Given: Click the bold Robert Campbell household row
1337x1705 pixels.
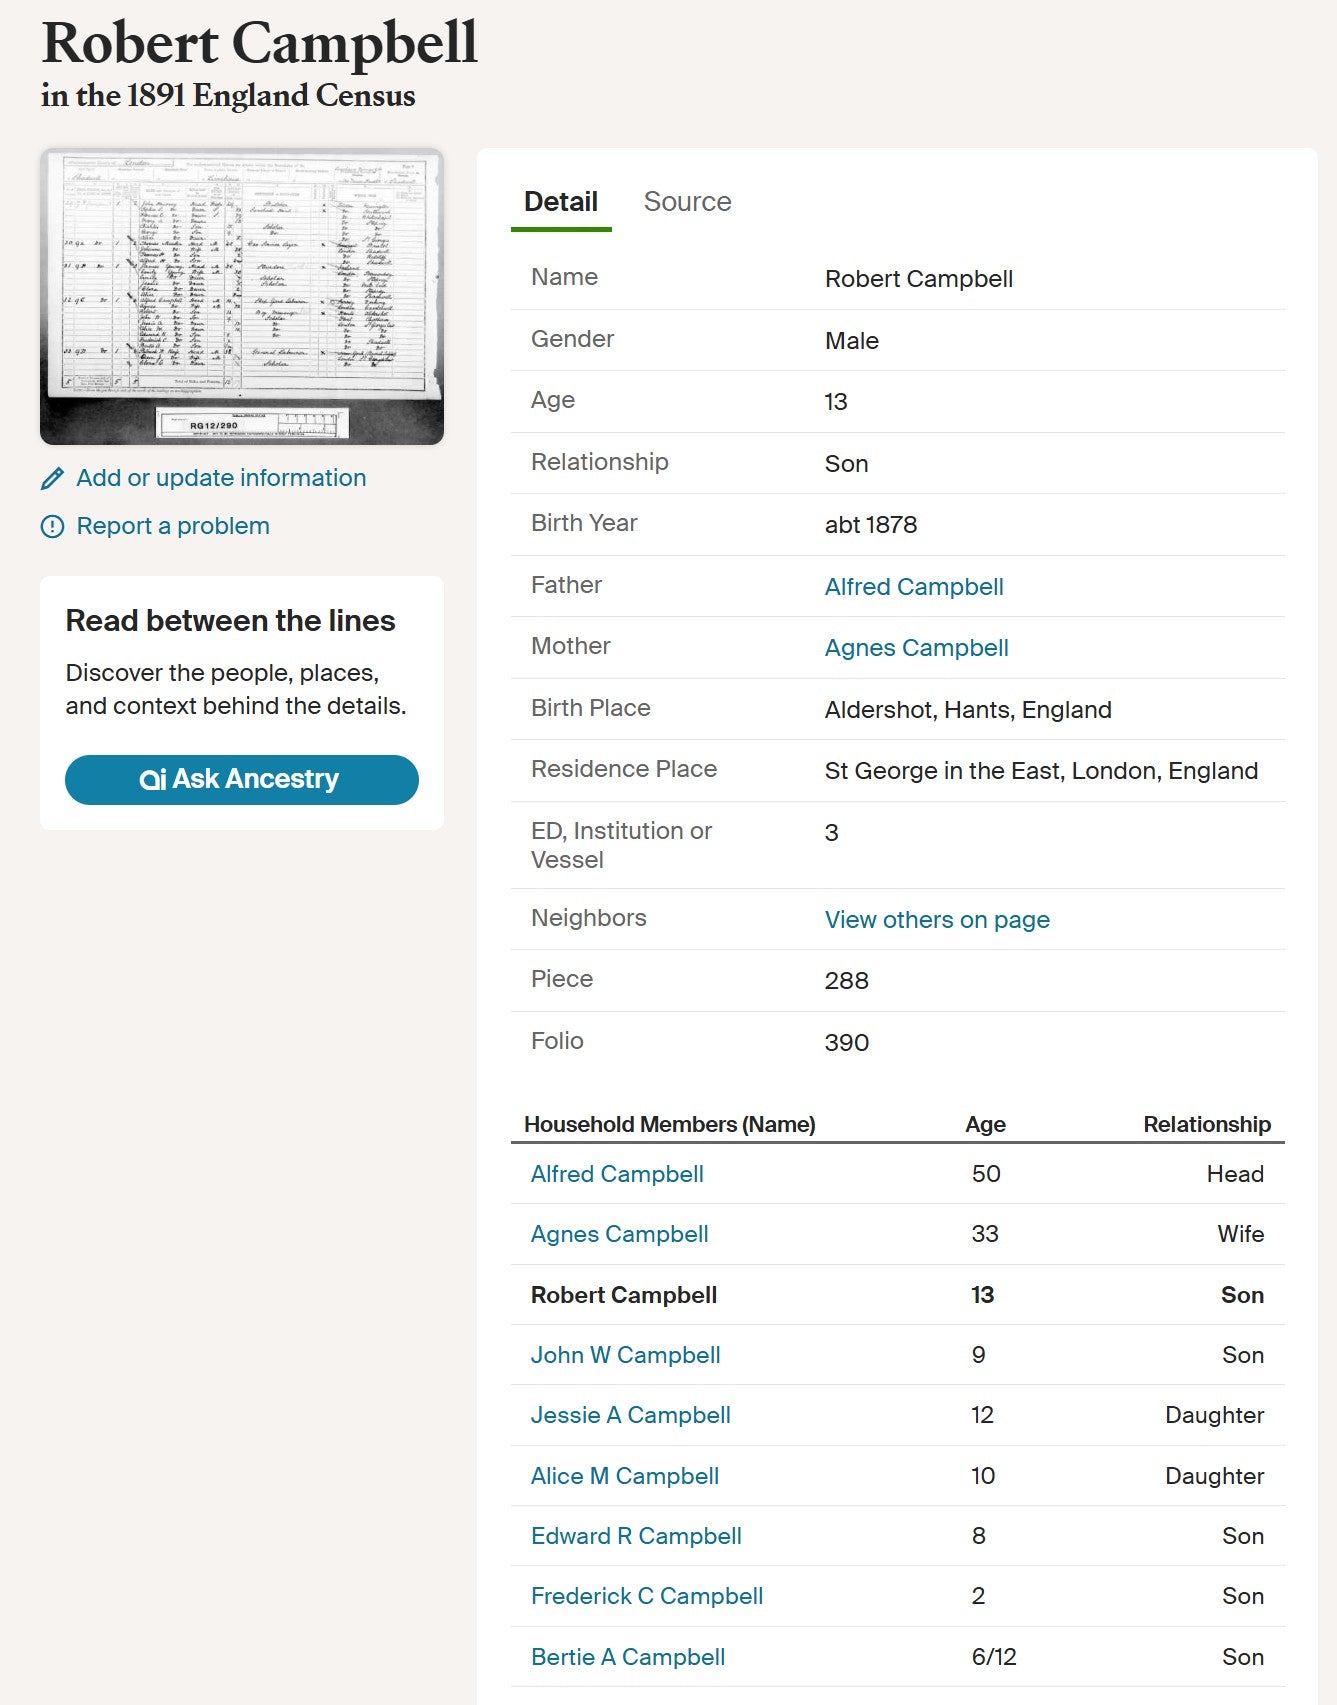Looking at the screenshot, I should 898,1295.
